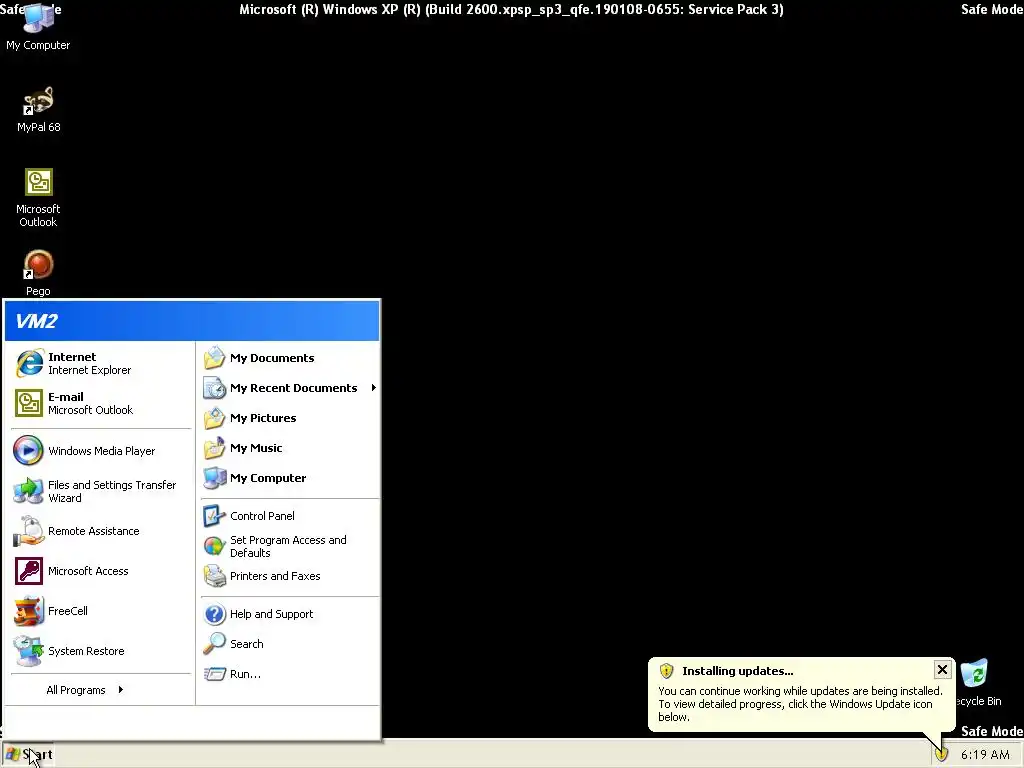Choose Control Panel text entry
This screenshot has height=768, width=1024.
[x=262, y=516]
